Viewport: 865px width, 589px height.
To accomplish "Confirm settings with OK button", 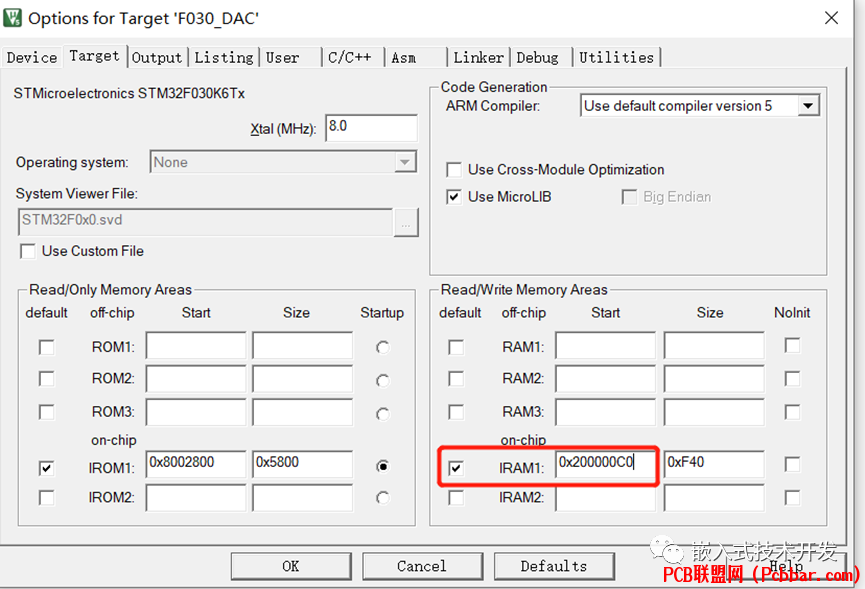I will pos(291,566).
